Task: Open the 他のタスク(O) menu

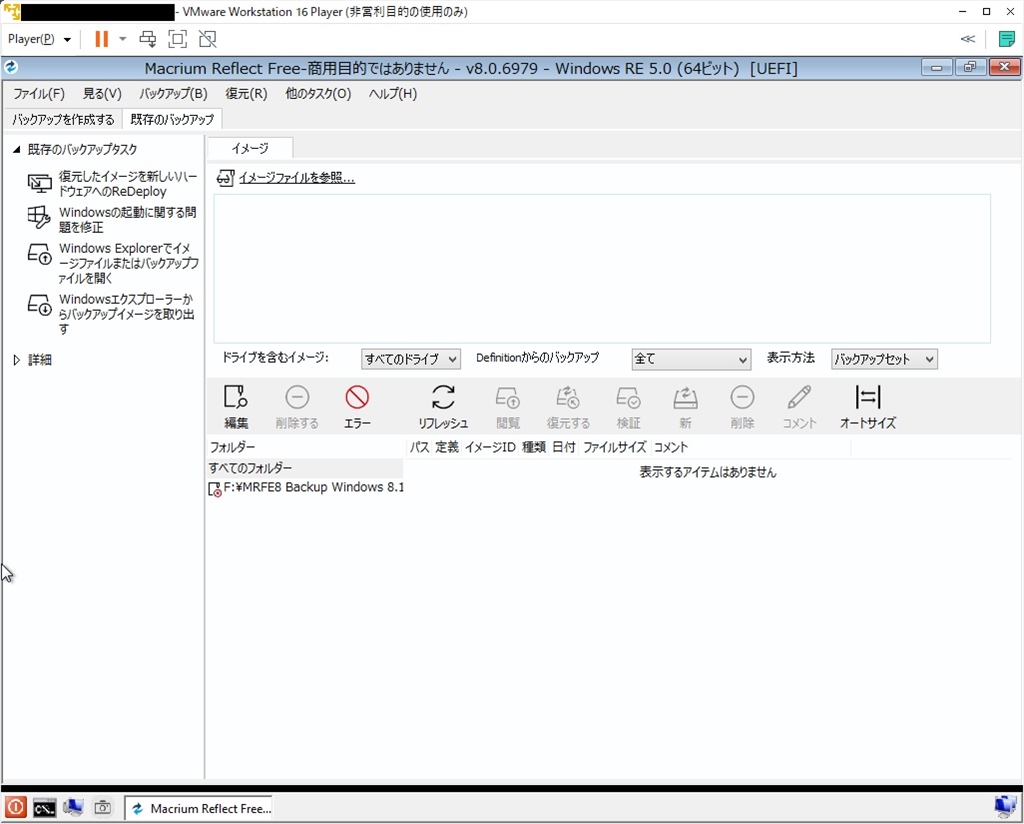Action: click(318, 94)
